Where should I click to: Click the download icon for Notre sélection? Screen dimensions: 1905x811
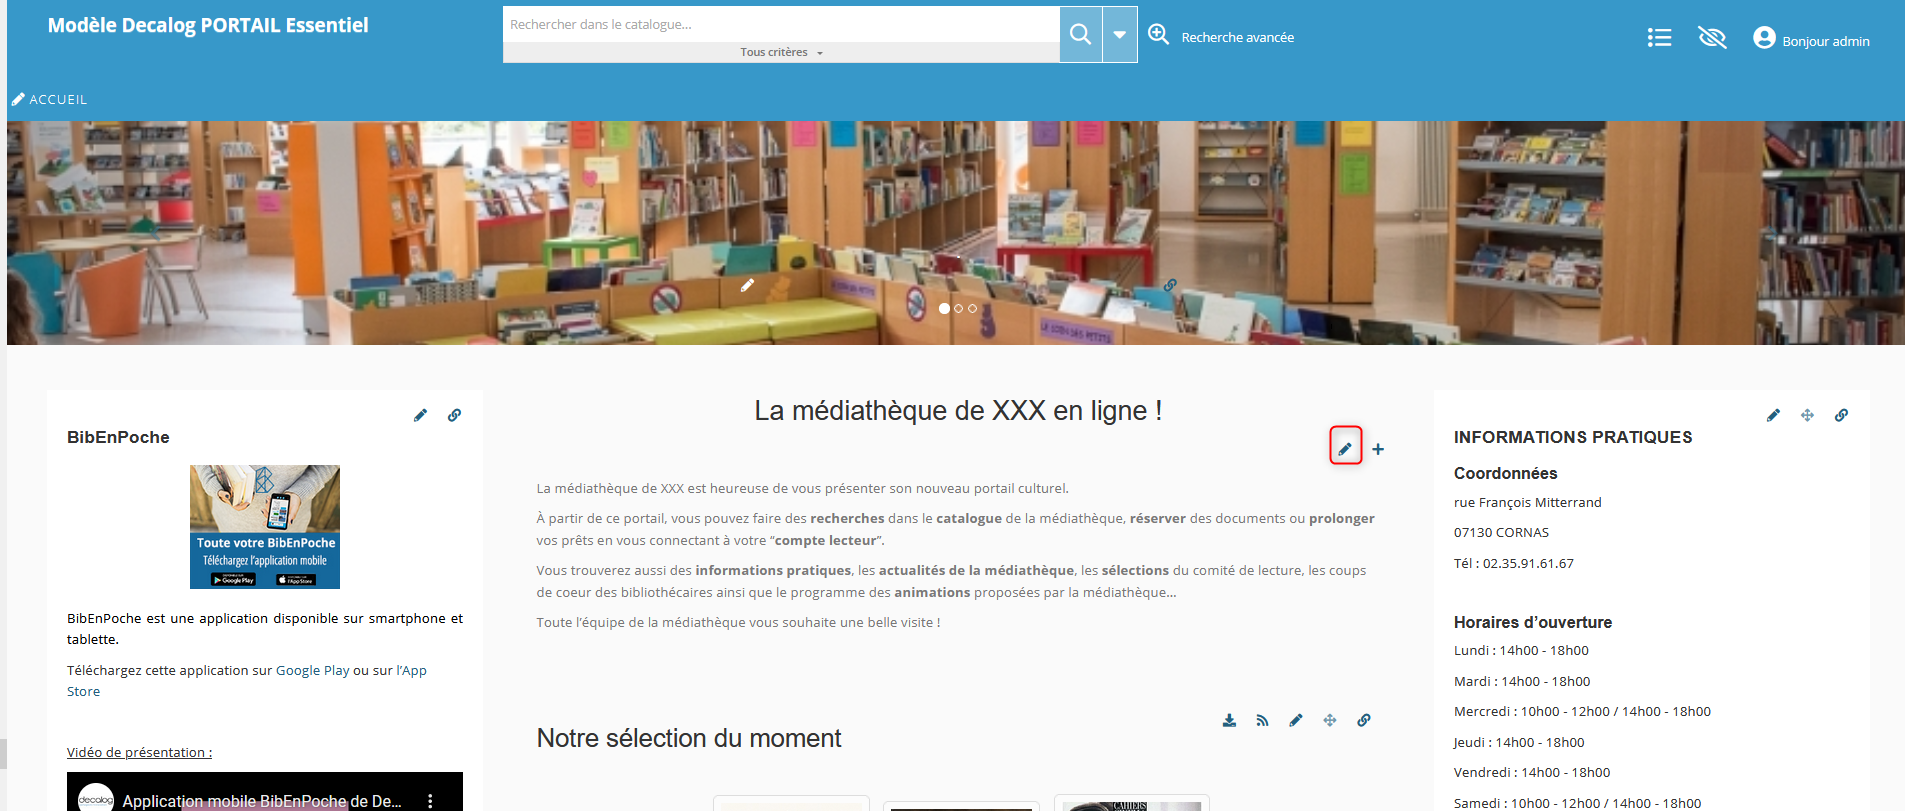(x=1229, y=720)
